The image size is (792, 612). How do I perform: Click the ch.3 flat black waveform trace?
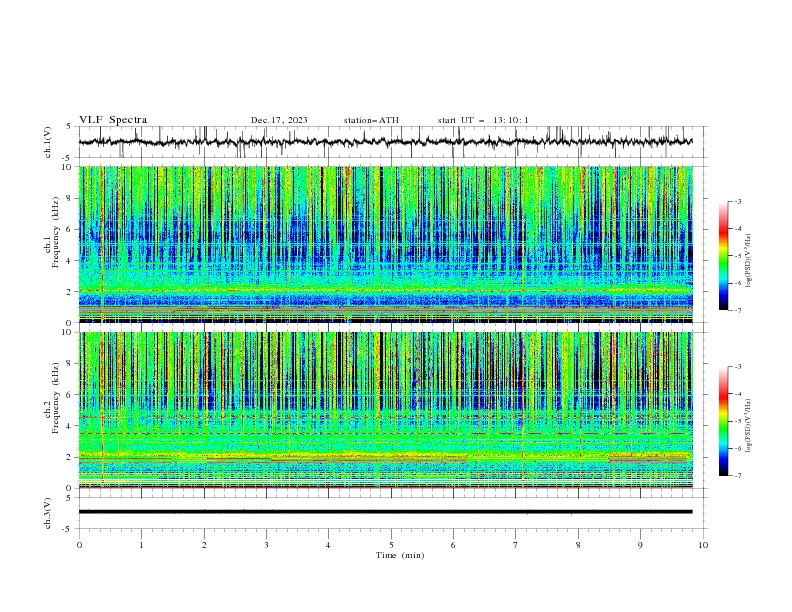coord(386,512)
